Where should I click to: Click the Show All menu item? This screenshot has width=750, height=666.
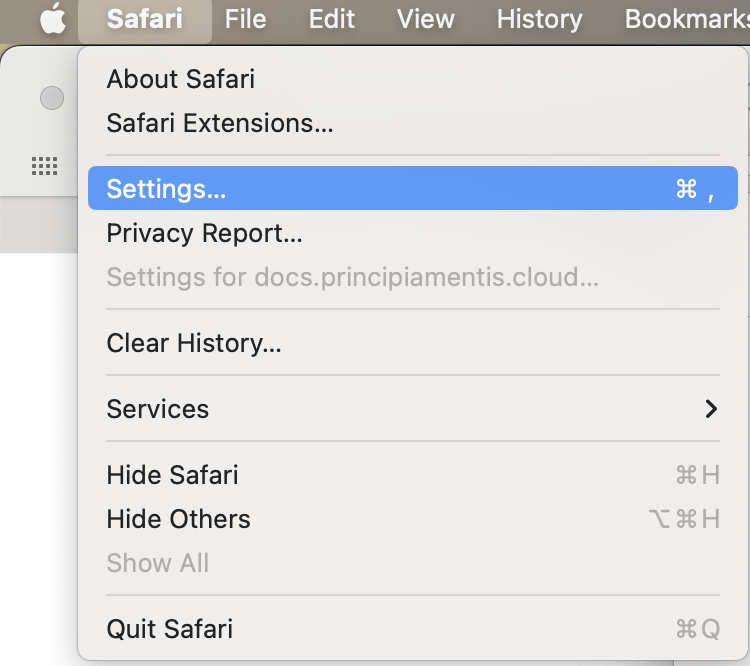(x=158, y=562)
